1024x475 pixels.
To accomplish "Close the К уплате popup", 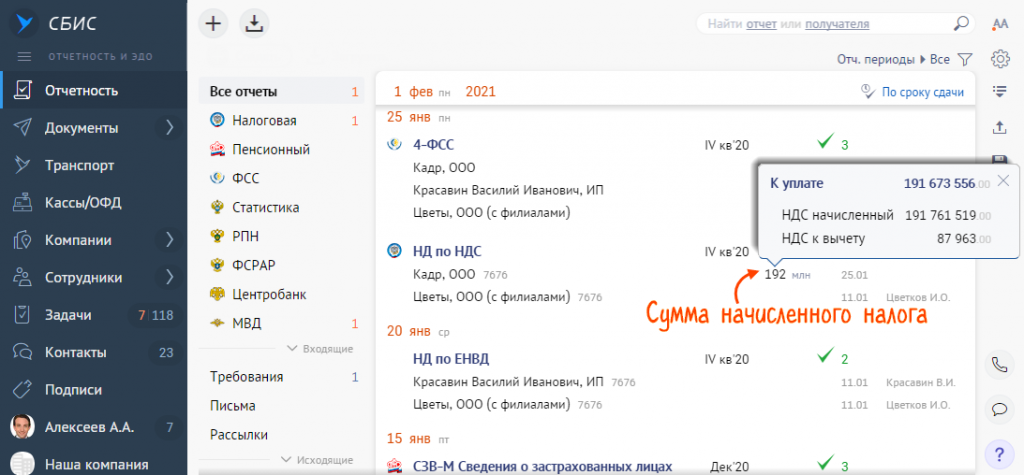I will pyautogui.click(x=1003, y=181).
